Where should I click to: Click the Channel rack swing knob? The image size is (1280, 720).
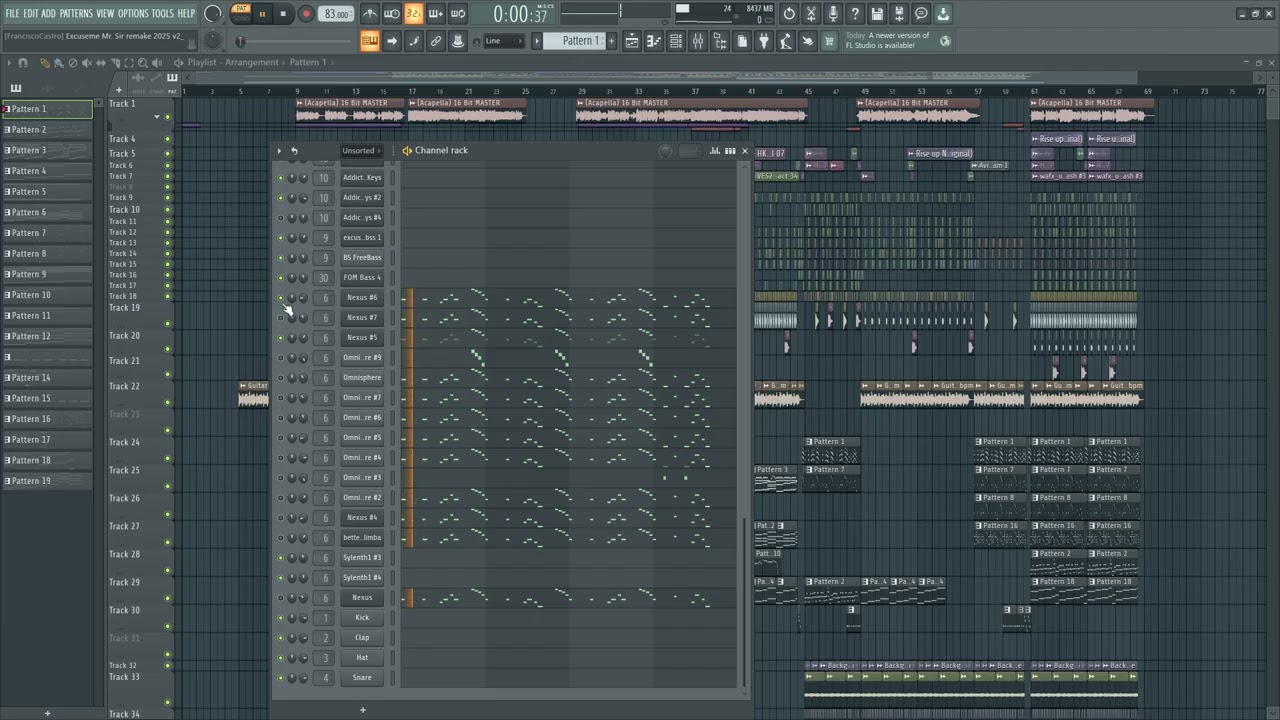pyautogui.click(x=665, y=151)
